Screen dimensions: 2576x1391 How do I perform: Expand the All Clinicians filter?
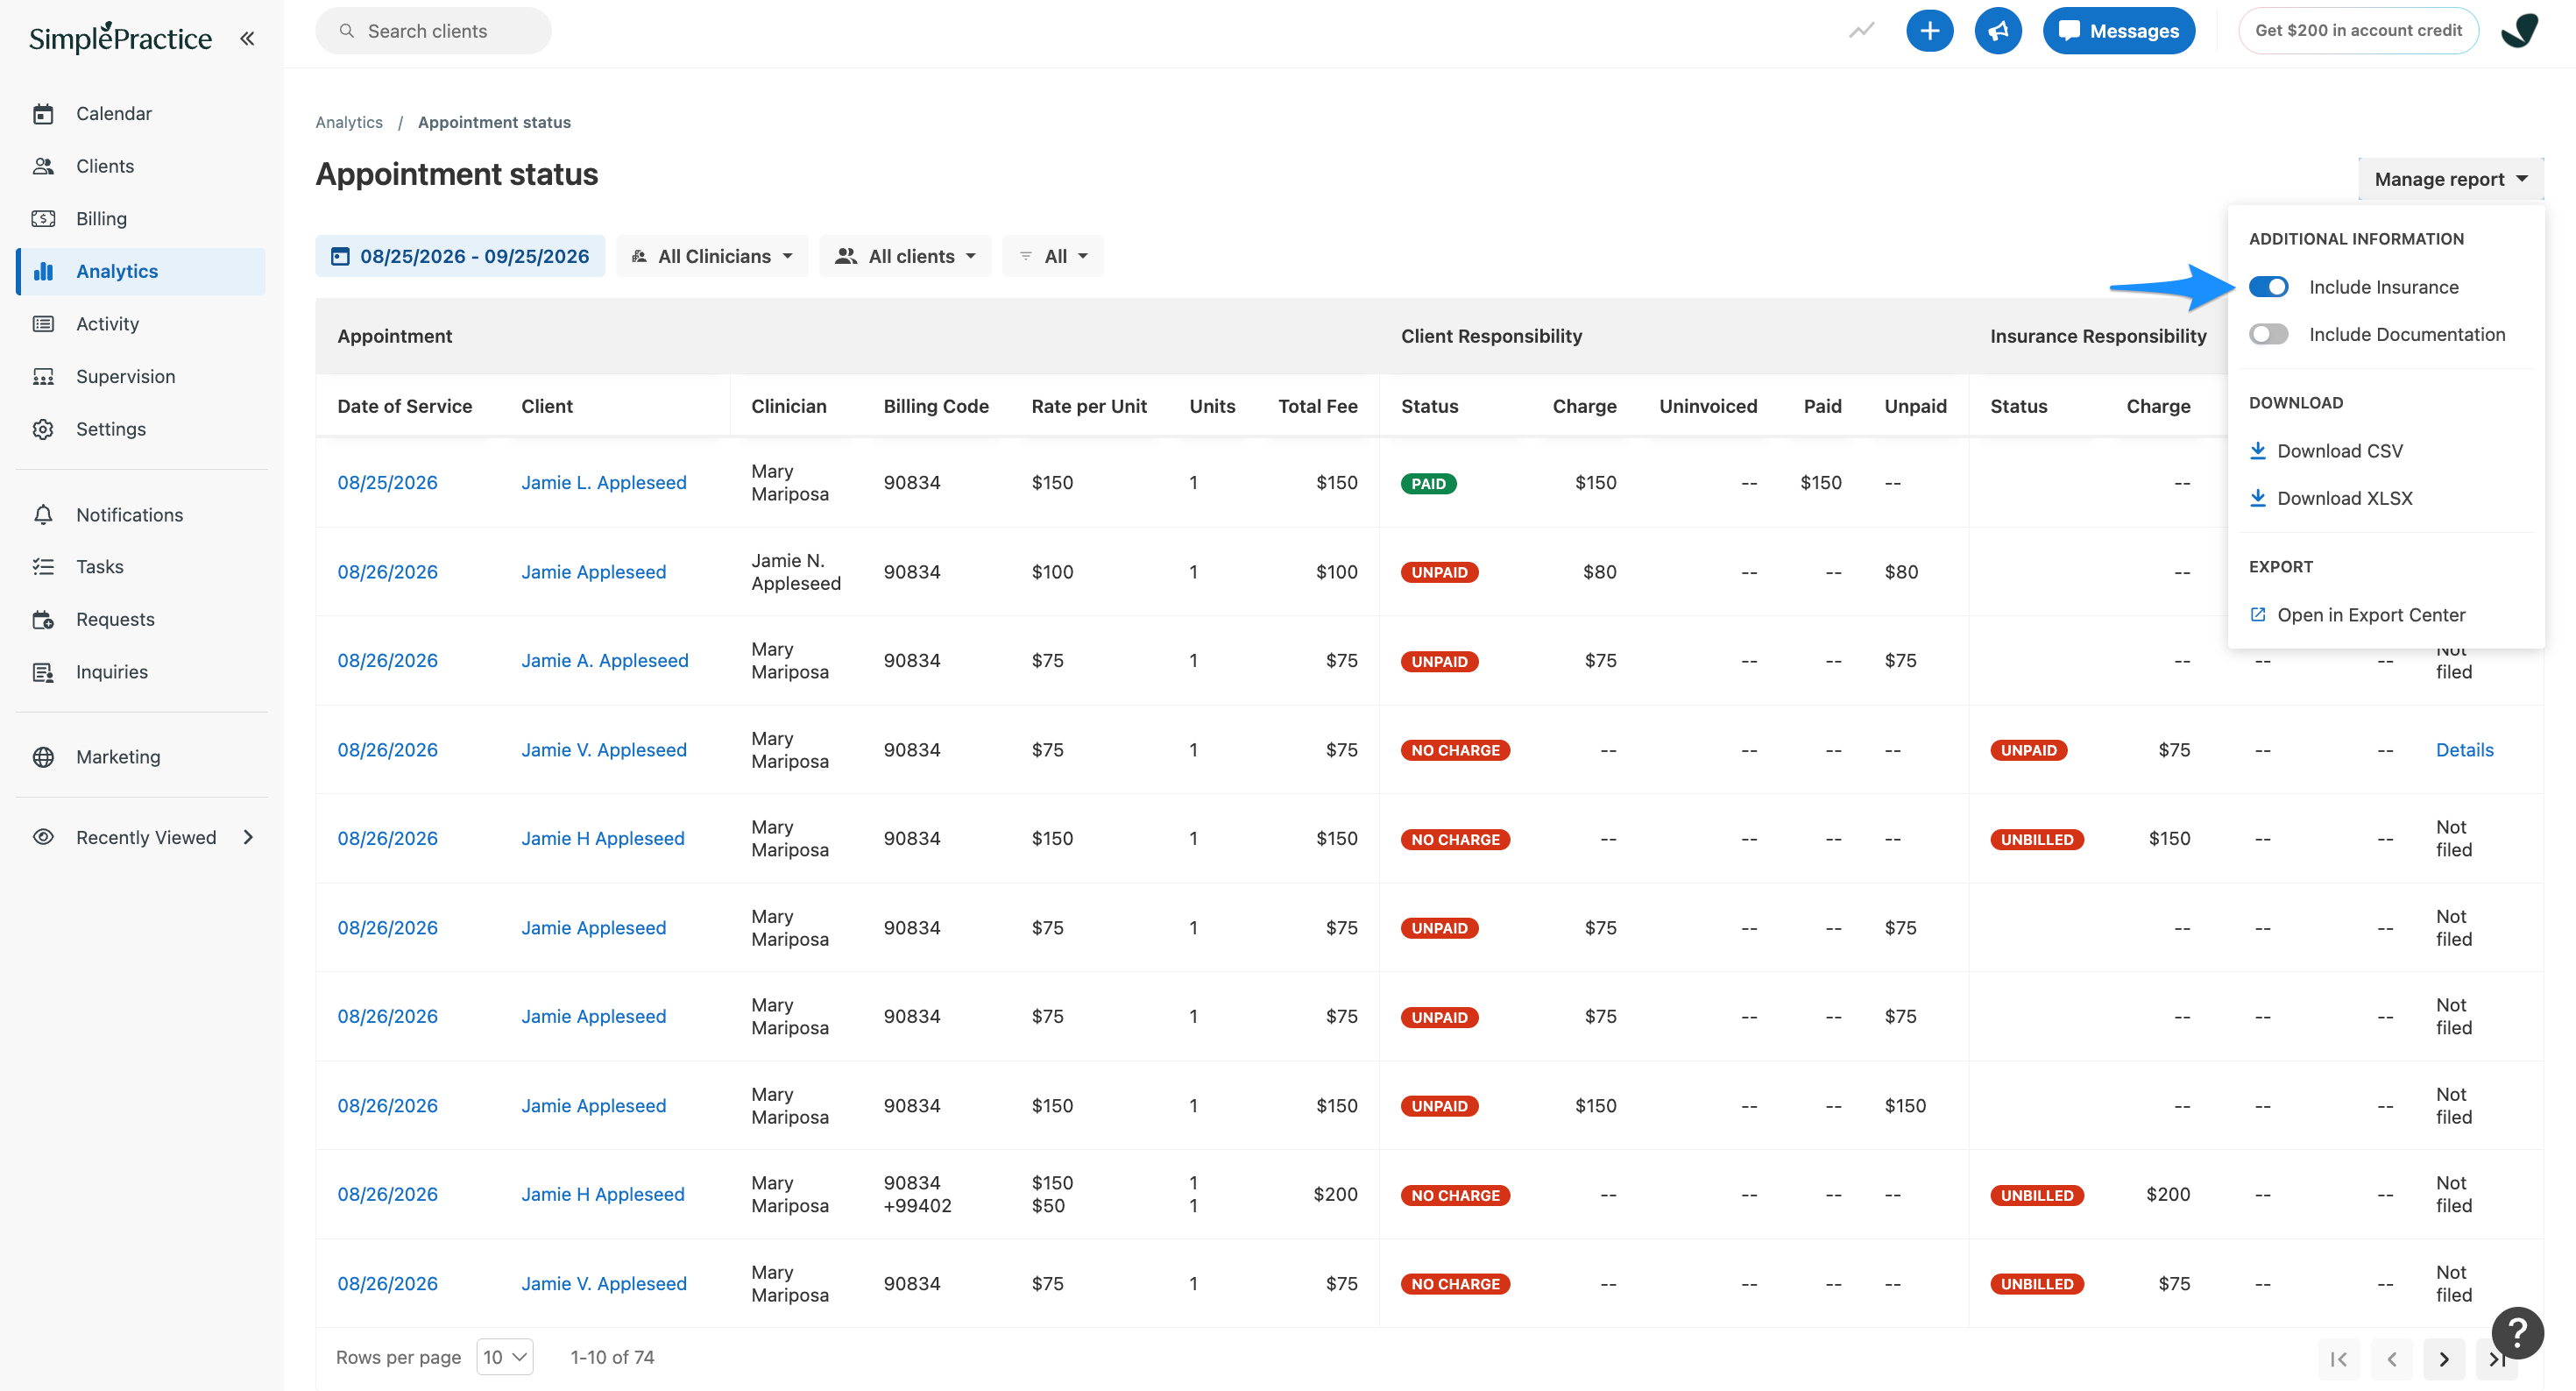pos(712,256)
